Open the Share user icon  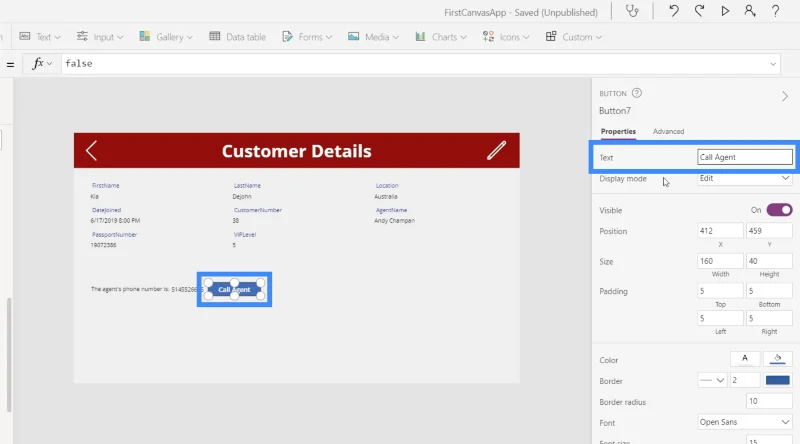coord(749,11)
